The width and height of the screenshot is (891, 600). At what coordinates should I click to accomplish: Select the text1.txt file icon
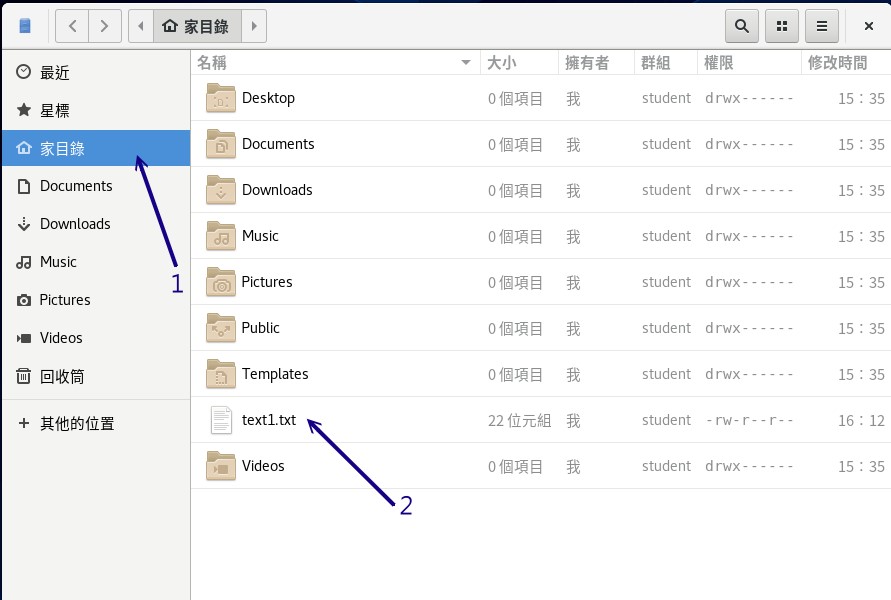pyautogui.click(x=220, y=420)
